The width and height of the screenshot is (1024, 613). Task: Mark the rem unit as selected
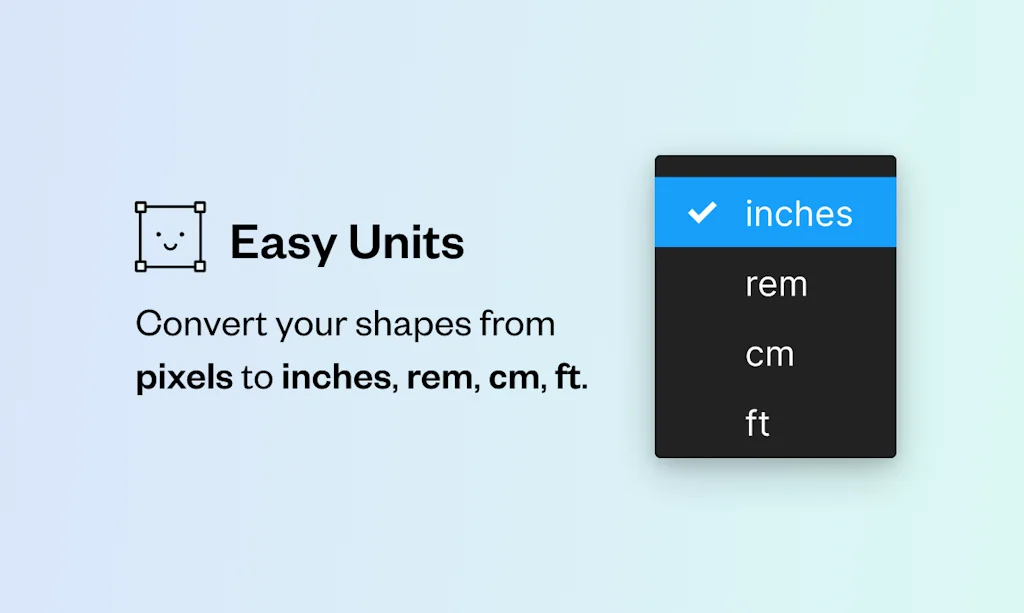[775, 284]
